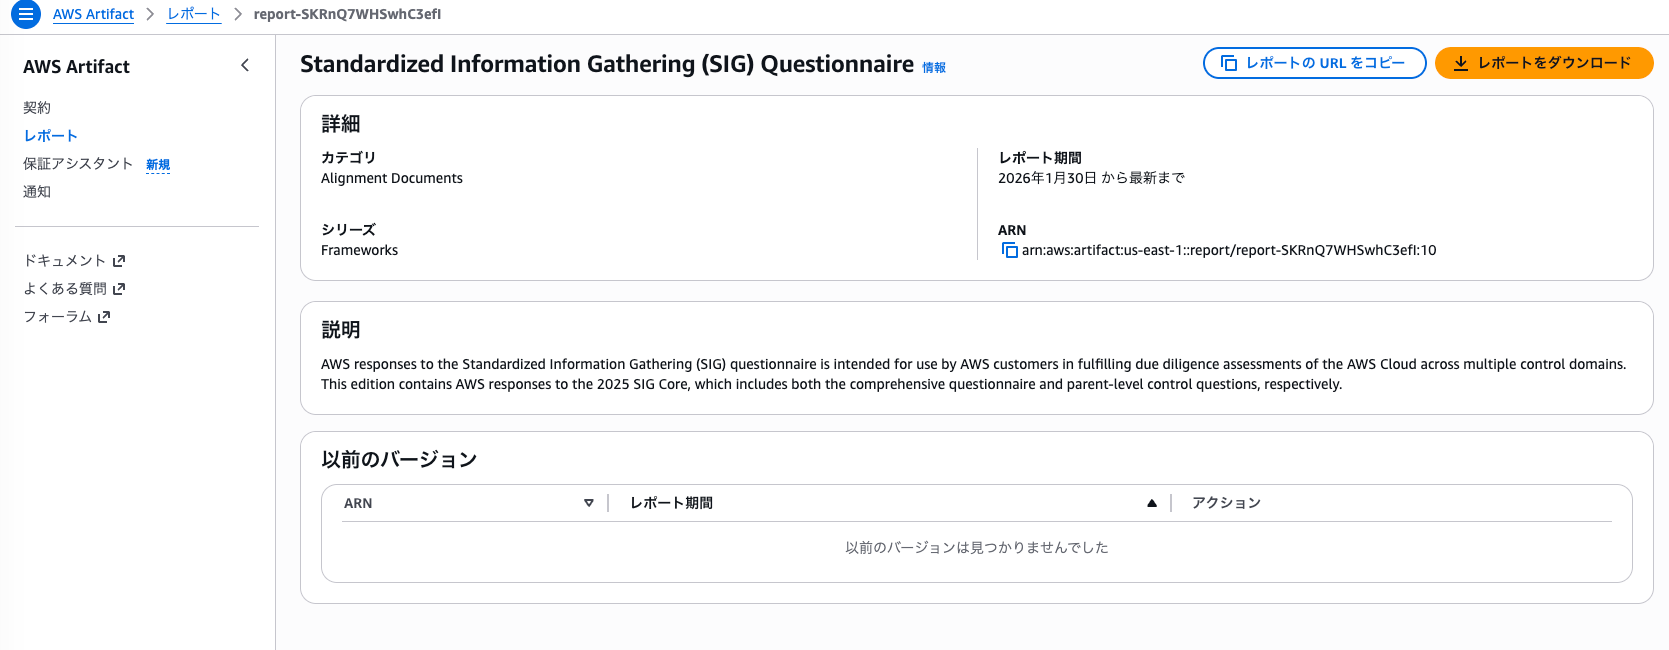
Task: Open 通知 in the sidebar
Action: pos(37,191)
